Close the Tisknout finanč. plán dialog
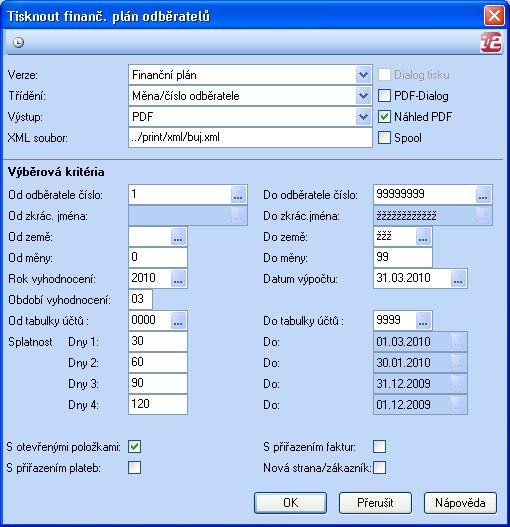Screen dimensions: 510x527 (x=494, y=15)
